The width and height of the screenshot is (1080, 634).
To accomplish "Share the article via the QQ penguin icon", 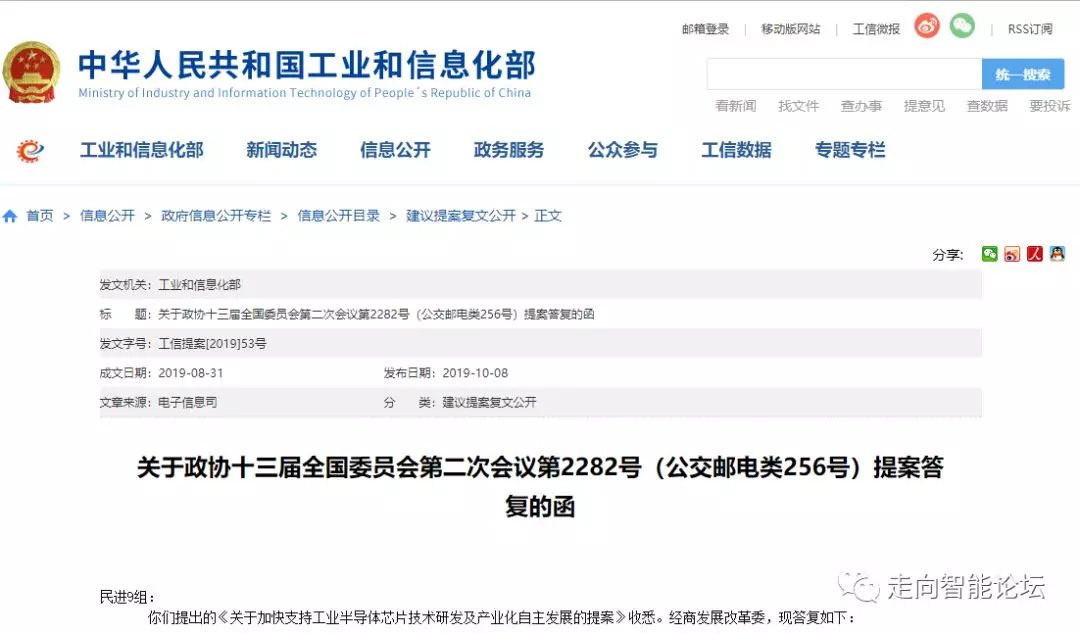I will (x=1057, y=254).
